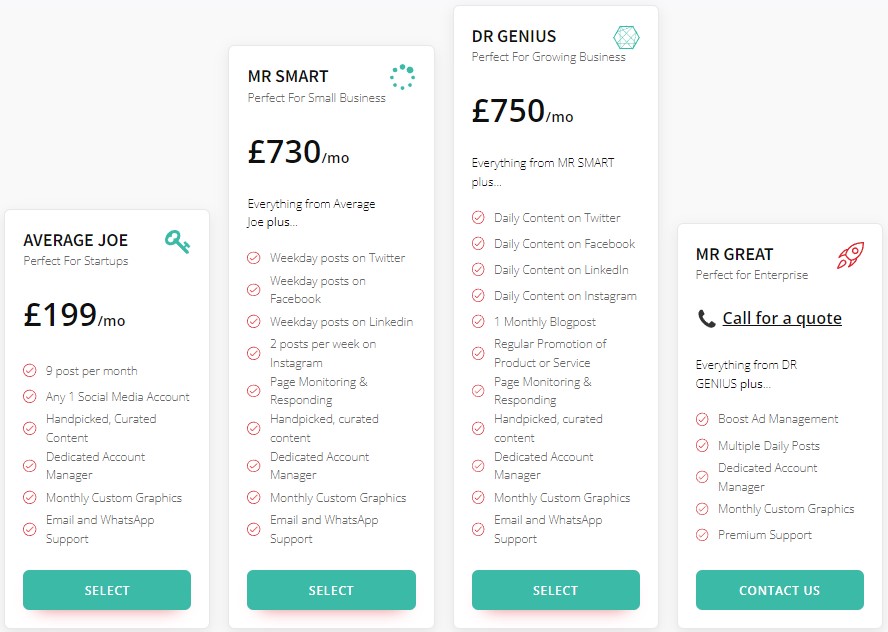Screen dimensions: 888x632
Task: Click the phone icon beside Call for a quote
Action: click(x=706, y=319)
